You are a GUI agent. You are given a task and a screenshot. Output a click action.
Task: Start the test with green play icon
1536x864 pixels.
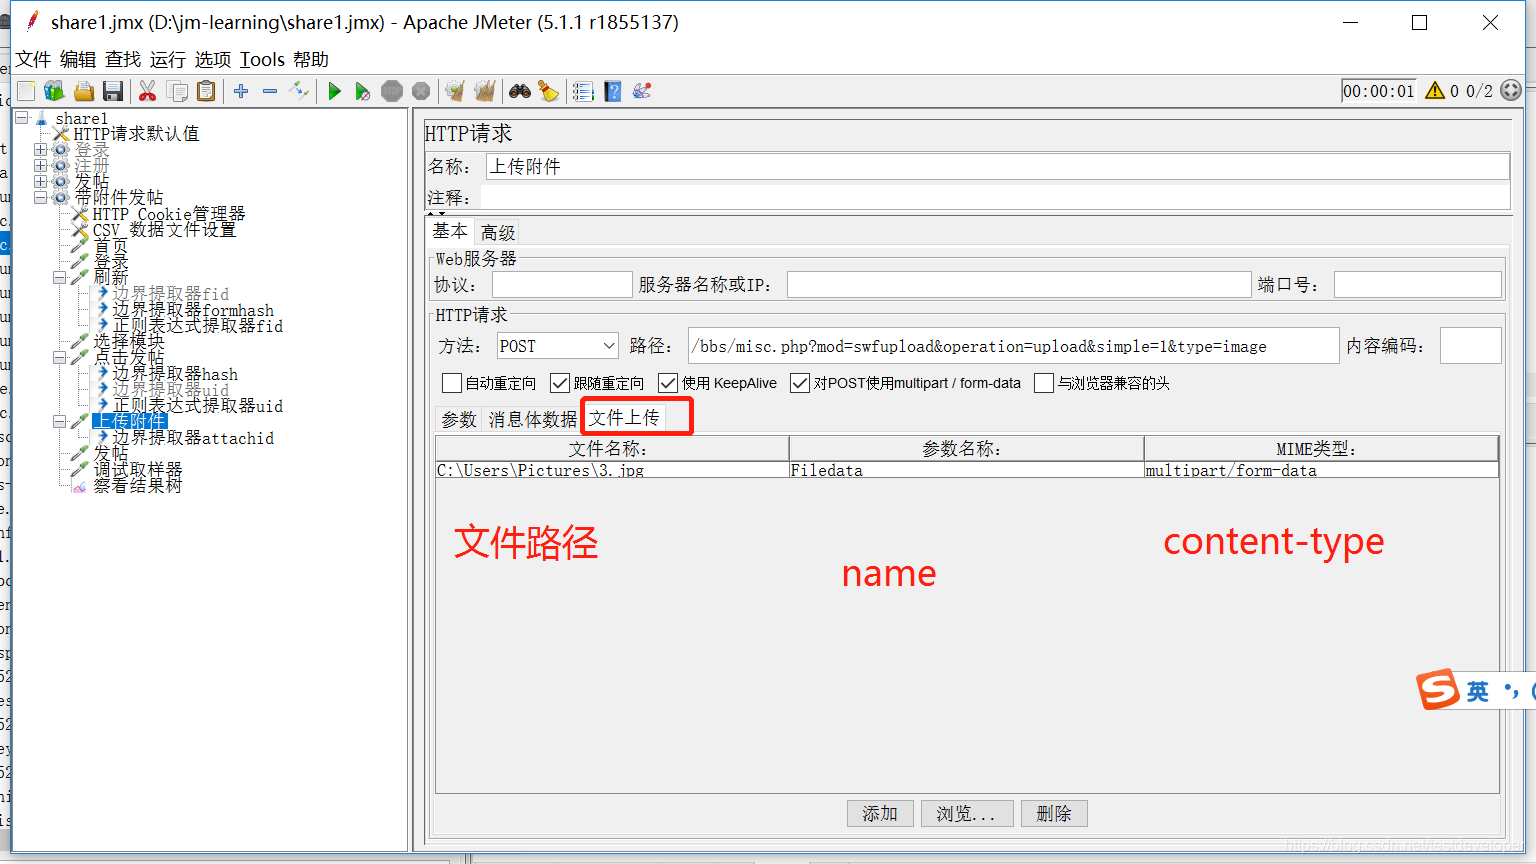pos(334,91)
